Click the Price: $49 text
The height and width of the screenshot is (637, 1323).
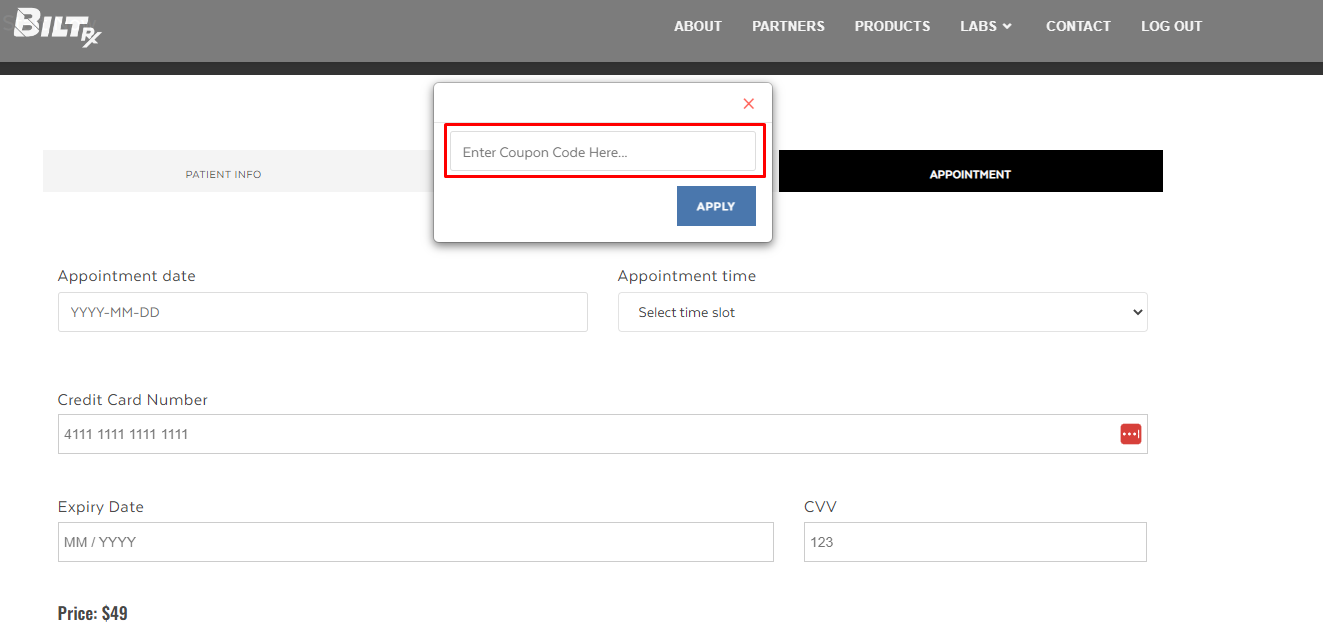(93, 613)
